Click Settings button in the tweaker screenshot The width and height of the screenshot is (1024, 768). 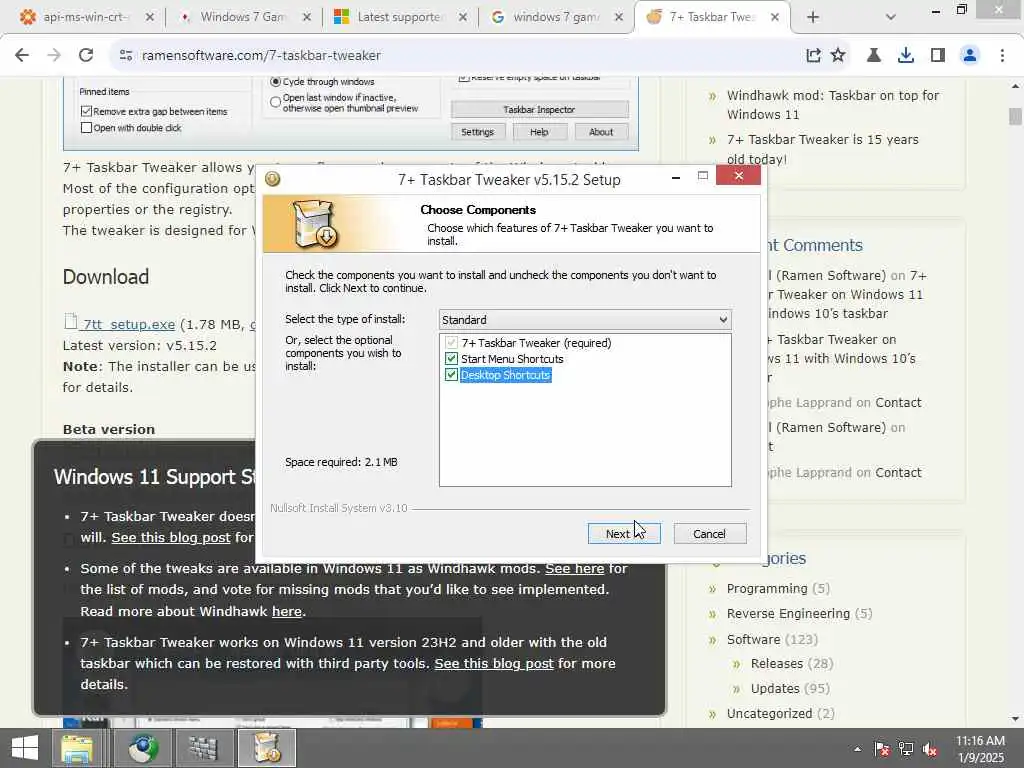pos(477,132)
